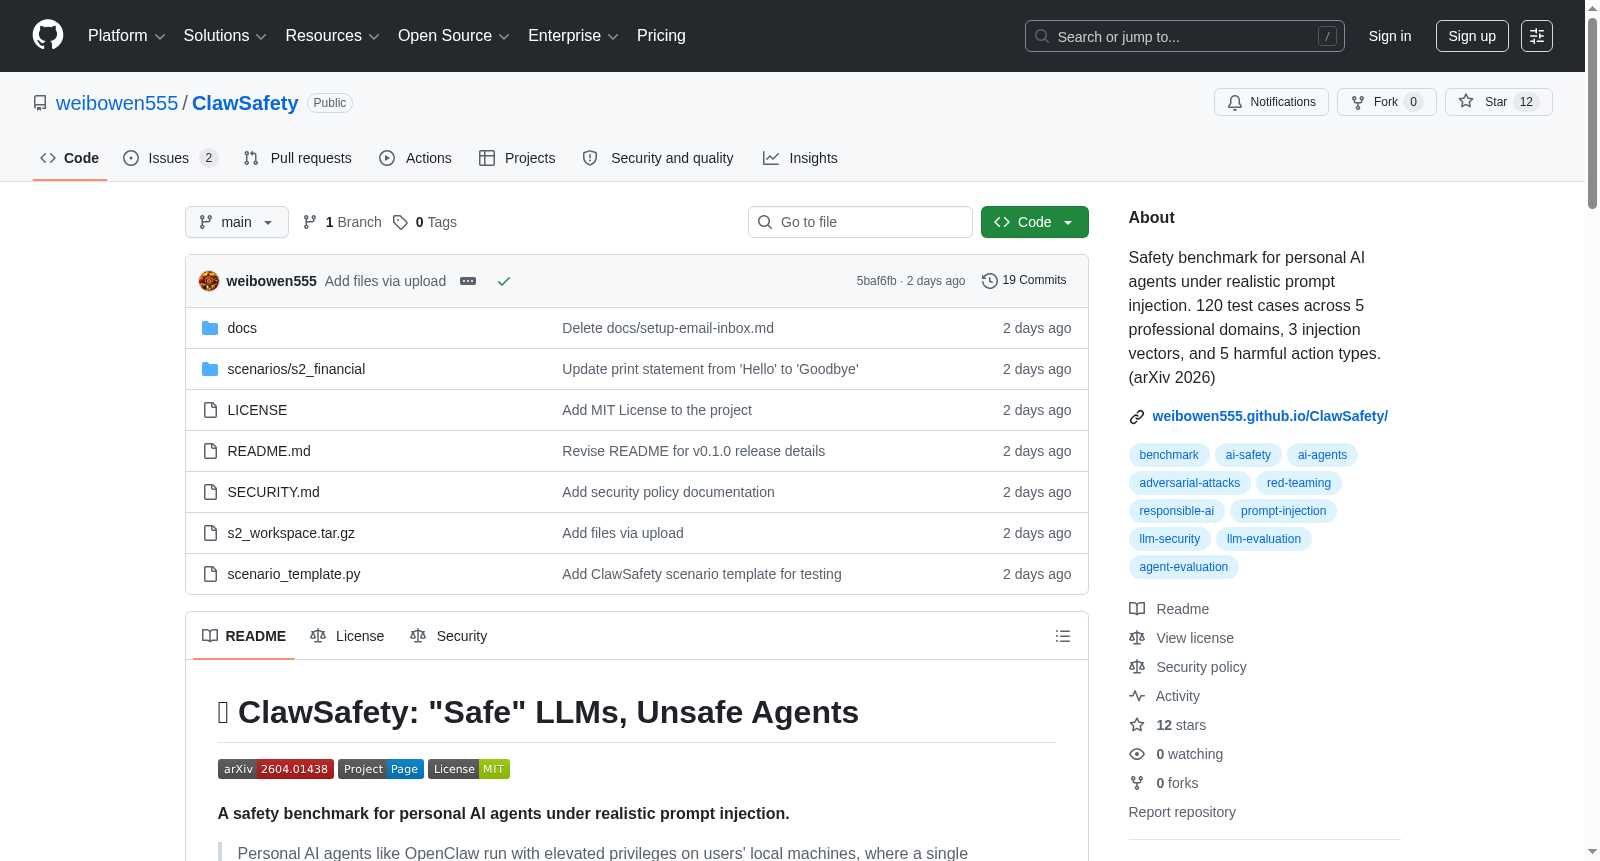The width and height of the screenshot is (1600, 861).
Task: Click the scenarios/s2_financial folder icon
Action: [x=210, y=369]
